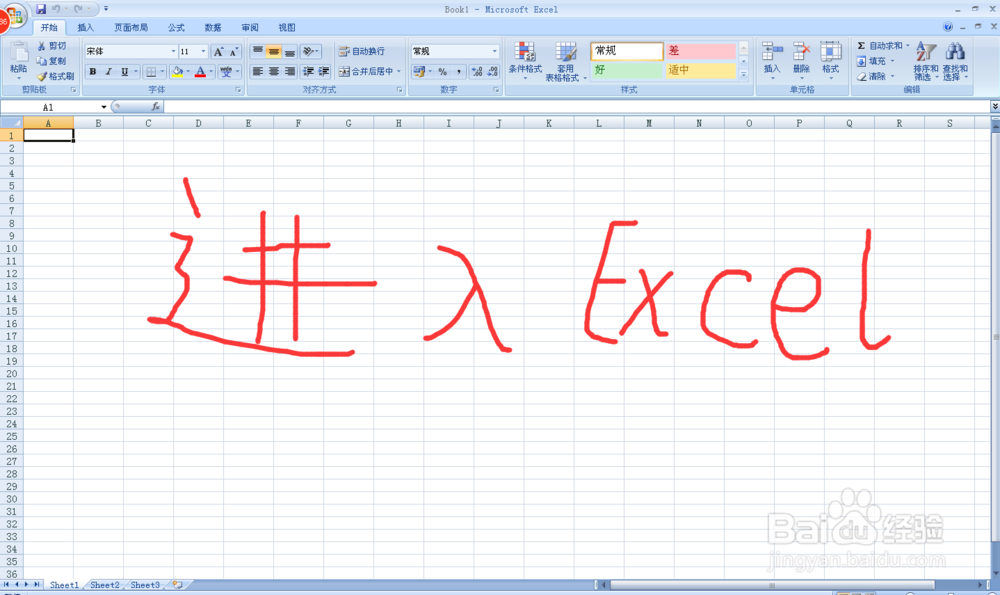This screenshot has height=595, width=1000.
Task: Click the phonetic guide (文) icon
Action: pyautogui.click(x=226, y=71)
